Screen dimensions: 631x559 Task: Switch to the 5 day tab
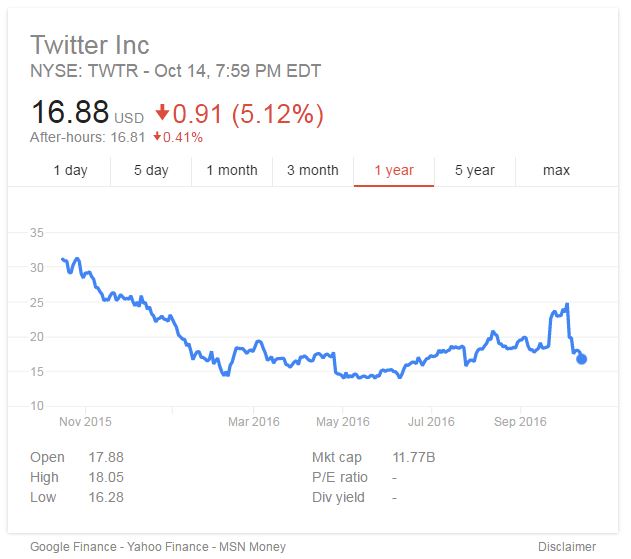pos(151,170)
